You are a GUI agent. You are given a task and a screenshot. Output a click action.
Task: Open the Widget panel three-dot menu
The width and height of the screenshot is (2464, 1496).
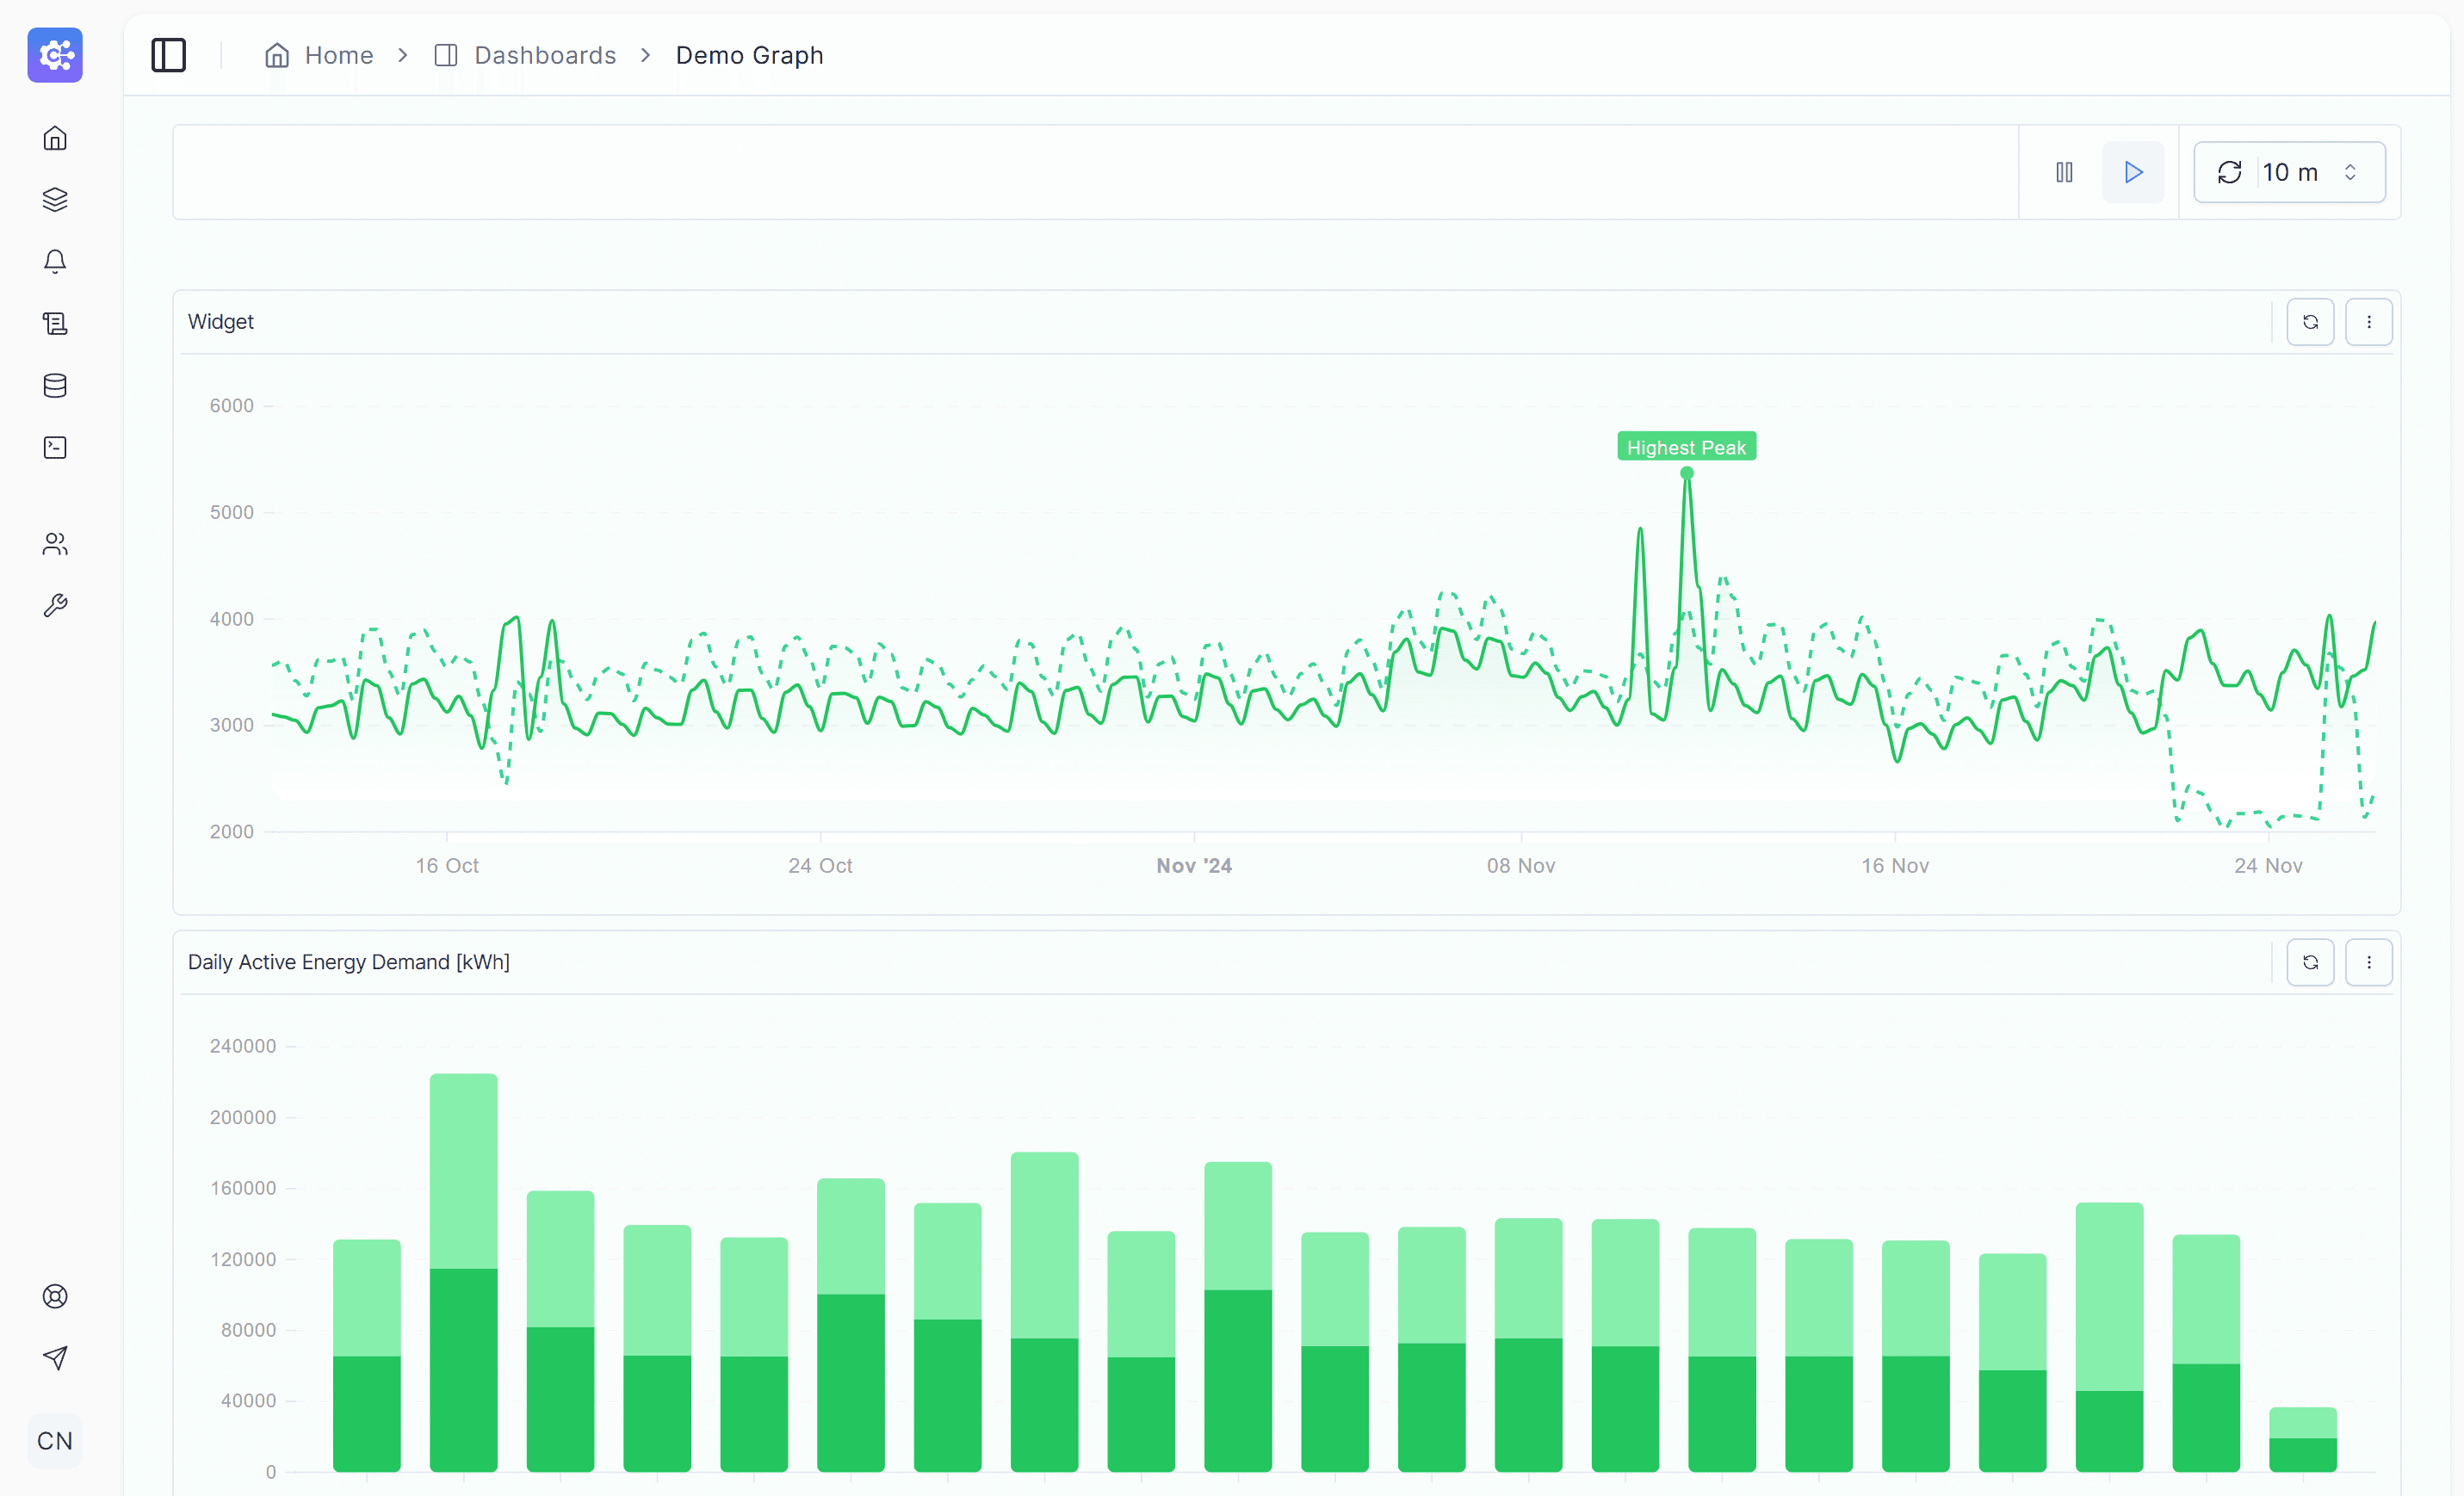coord(2368,322)
